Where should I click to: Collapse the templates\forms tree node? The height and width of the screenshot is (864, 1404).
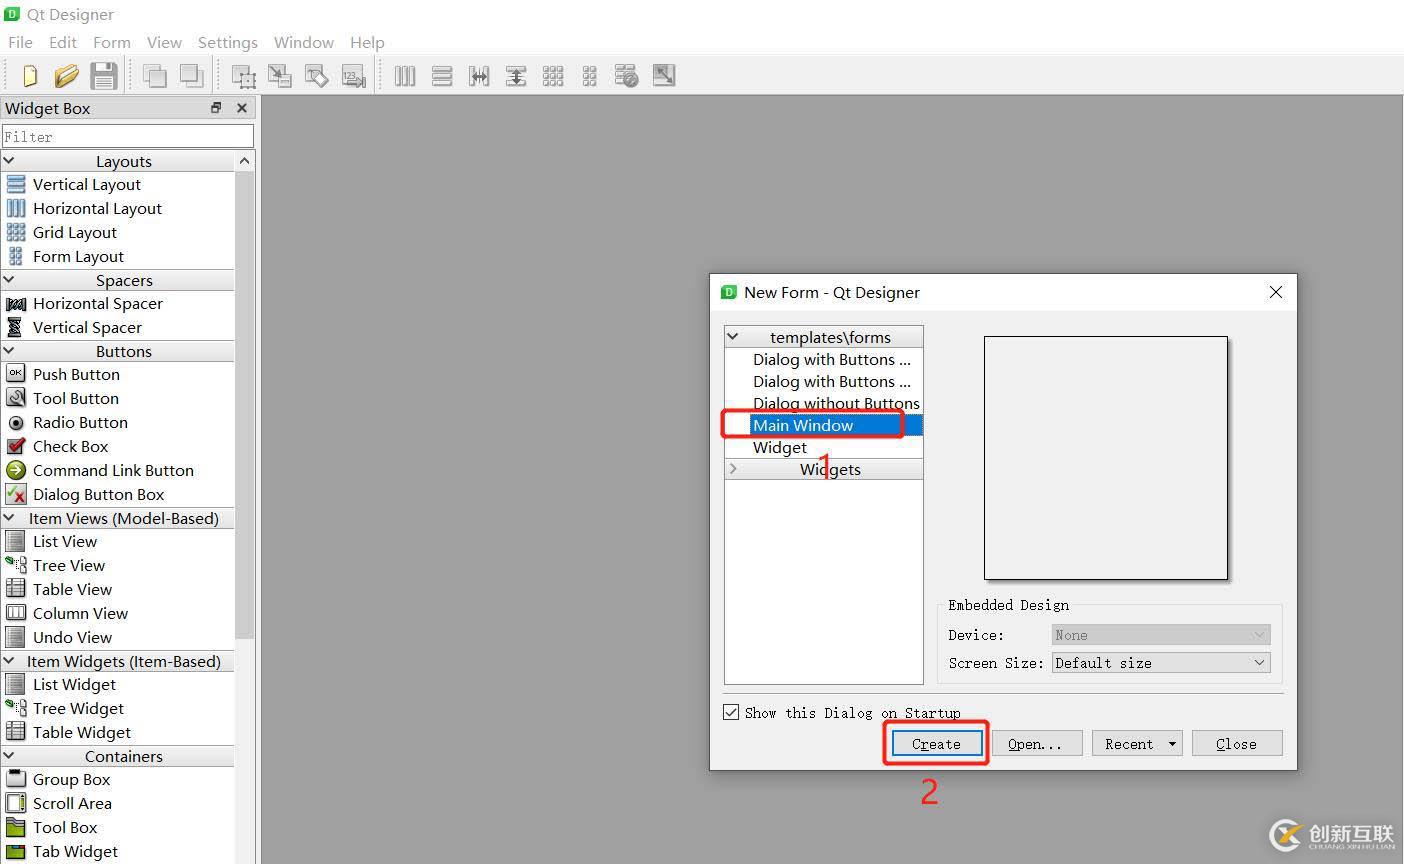(x=733, y=337)
